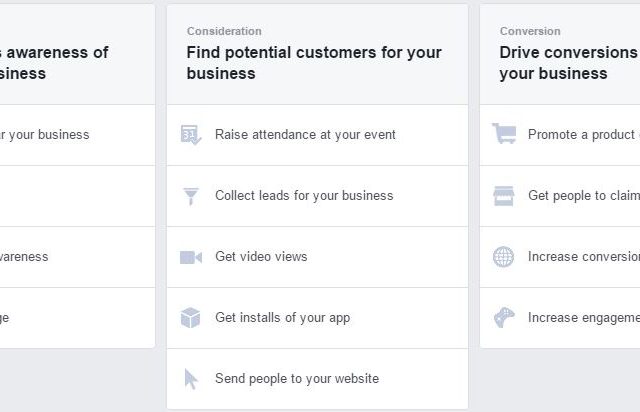
Task: Select Send people to your website
Action: pos(318,379)
